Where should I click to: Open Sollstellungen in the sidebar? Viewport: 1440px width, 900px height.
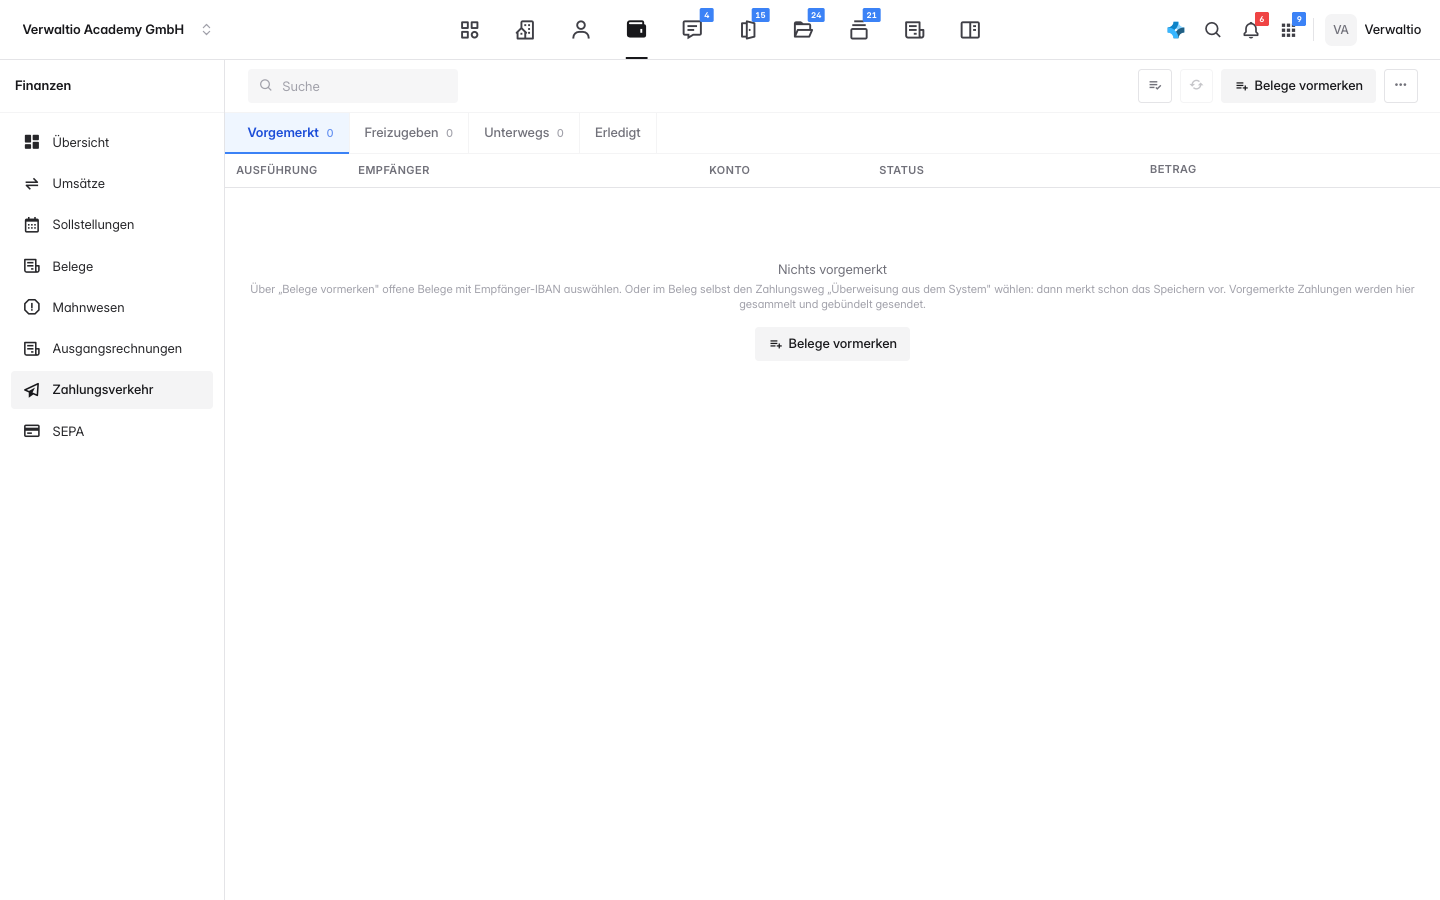pyautogui.click(x=112, y=225)
